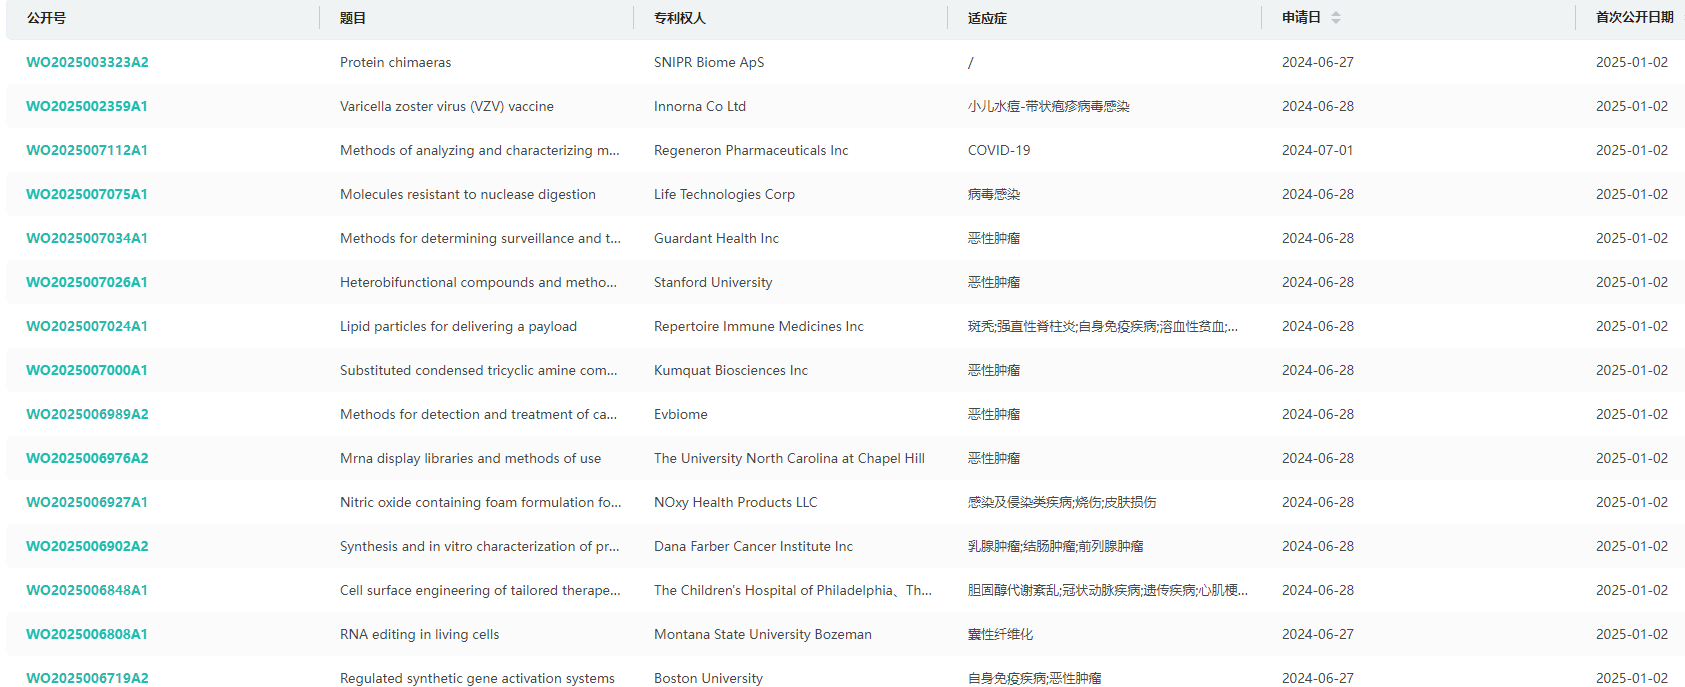
Task: Click patentee 'Kumquat Biosciences Inc'
Action: [731, 370]
